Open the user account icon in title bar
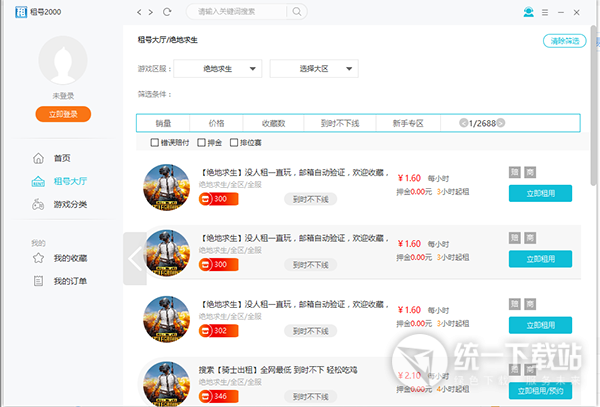The height and width of the screenshot is (407, 600). click(x=528, y=12)
